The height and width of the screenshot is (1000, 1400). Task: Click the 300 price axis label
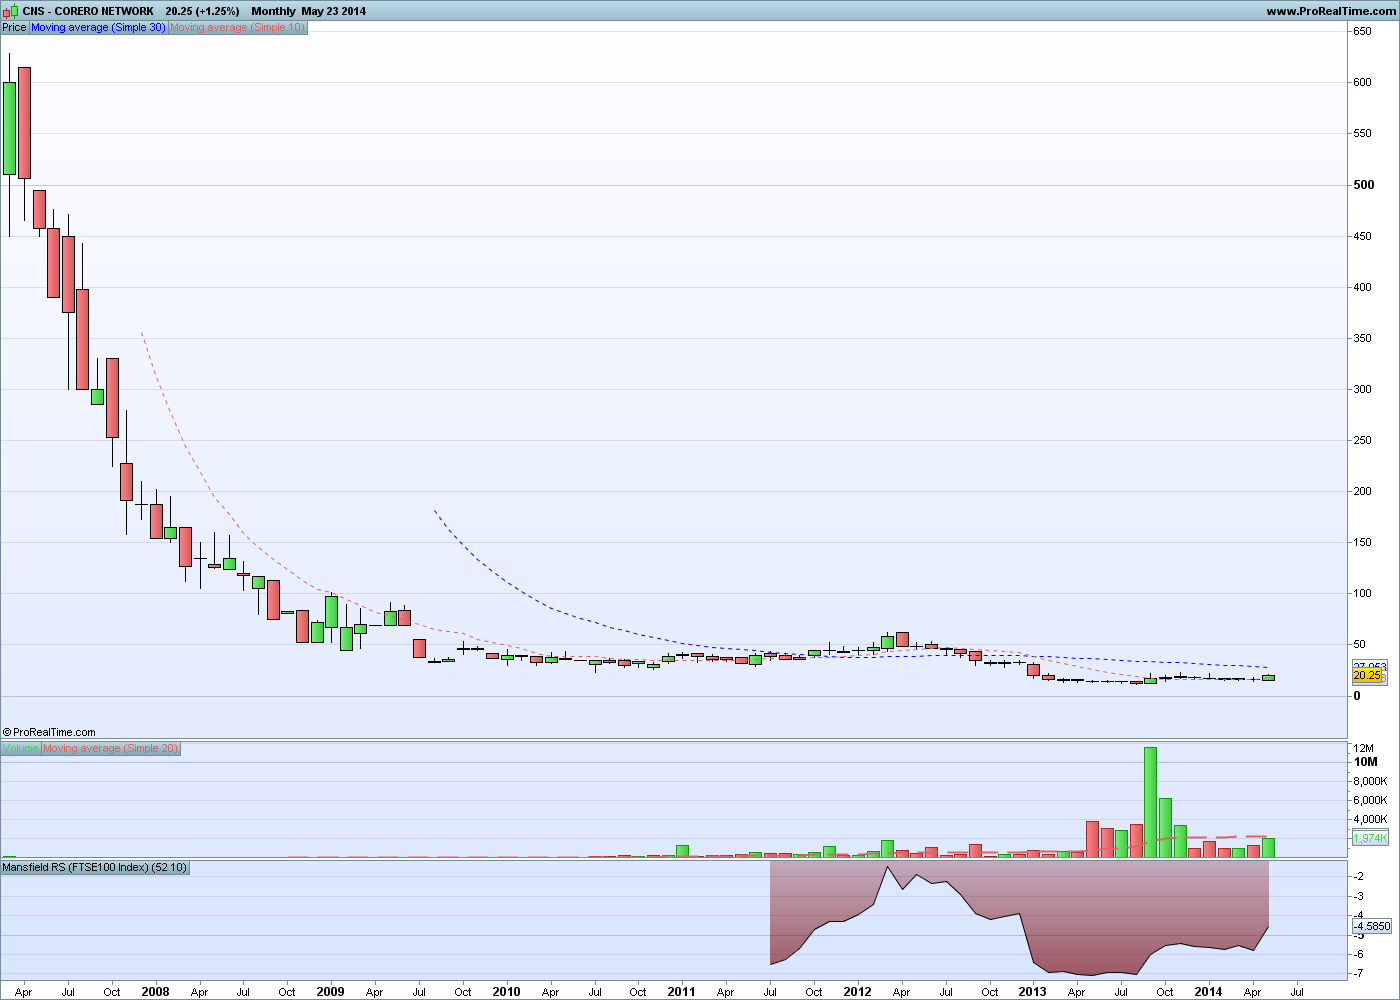(x=1362, y=389)
